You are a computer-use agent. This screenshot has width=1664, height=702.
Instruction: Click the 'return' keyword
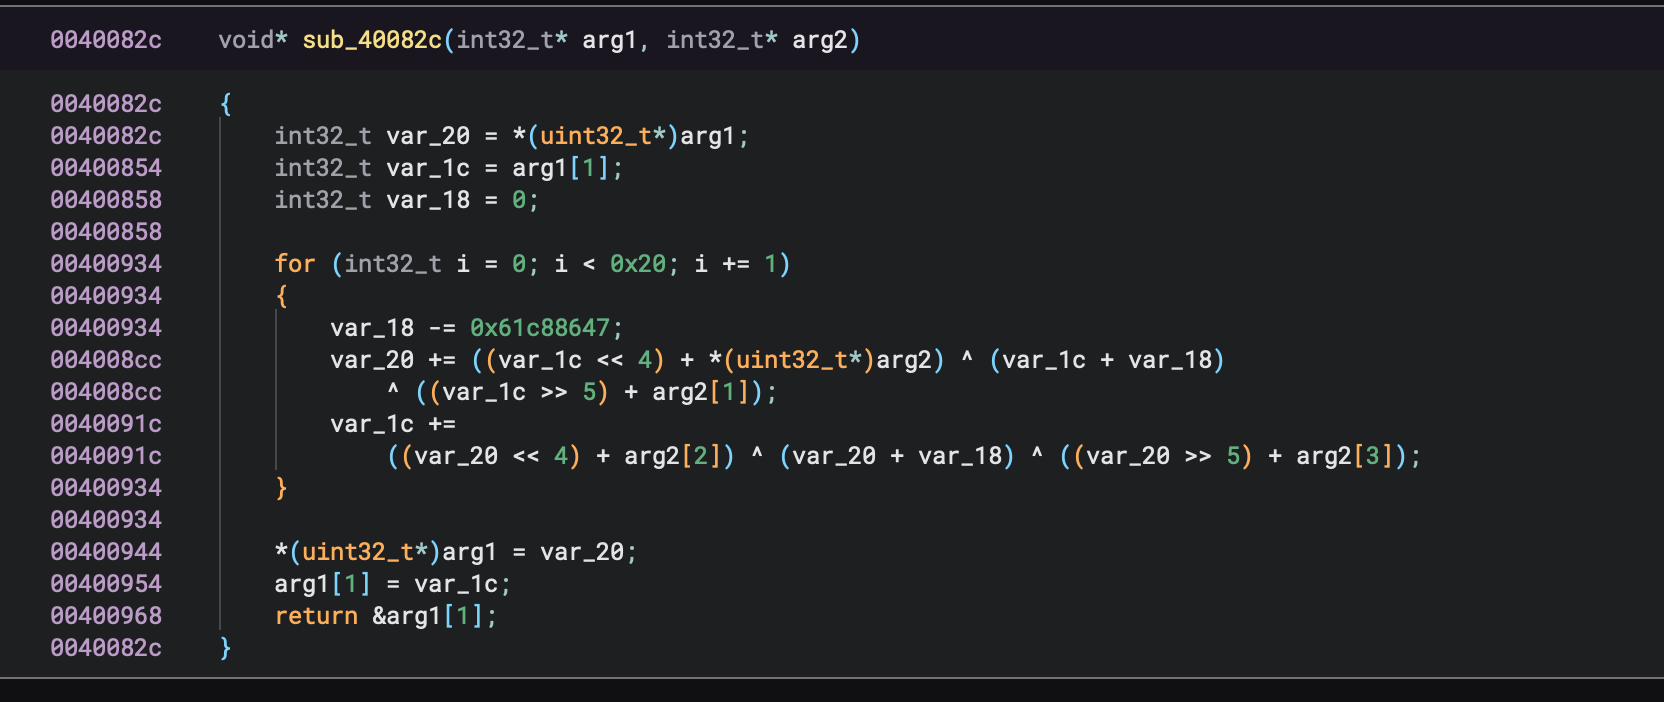coord(316,616)
